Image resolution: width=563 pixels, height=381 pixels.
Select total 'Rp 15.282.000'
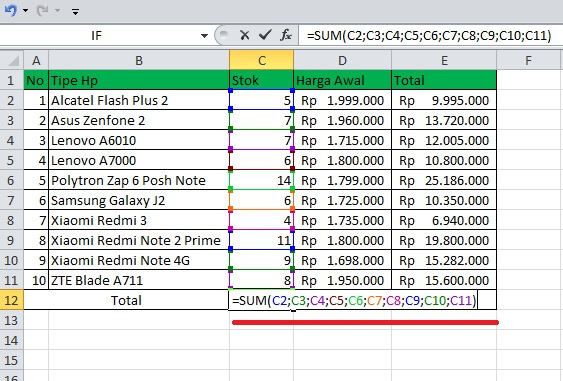(444, 260)
